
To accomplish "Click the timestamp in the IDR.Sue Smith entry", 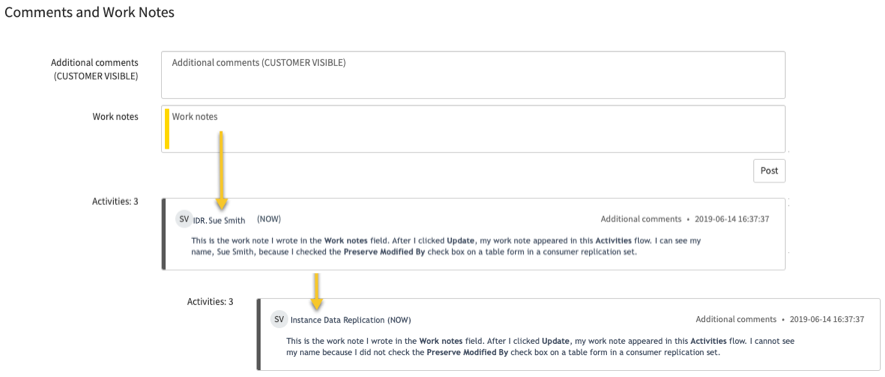I will pos(732,219).
